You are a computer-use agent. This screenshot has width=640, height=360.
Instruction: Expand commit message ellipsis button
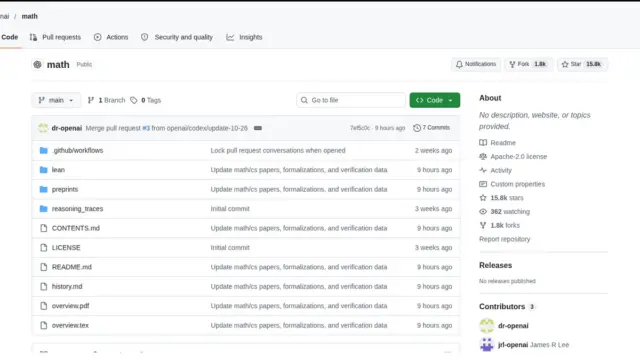coord(258,128)
